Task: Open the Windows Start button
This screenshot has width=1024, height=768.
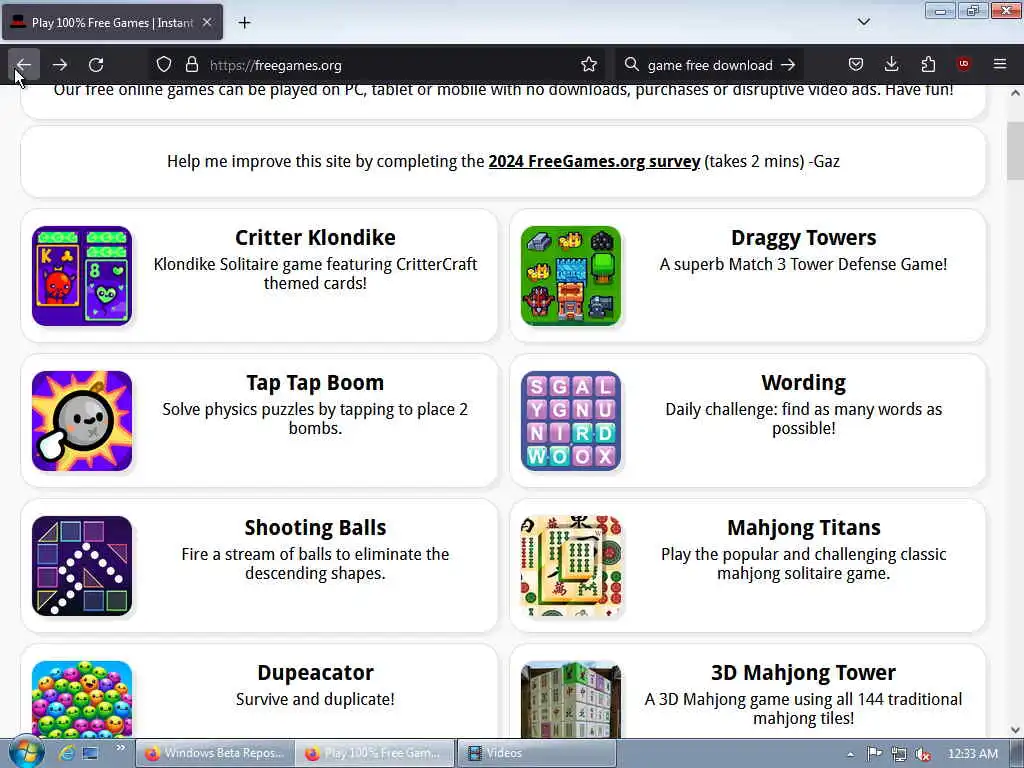Action: pyautogui.click(x=26, y=753)
